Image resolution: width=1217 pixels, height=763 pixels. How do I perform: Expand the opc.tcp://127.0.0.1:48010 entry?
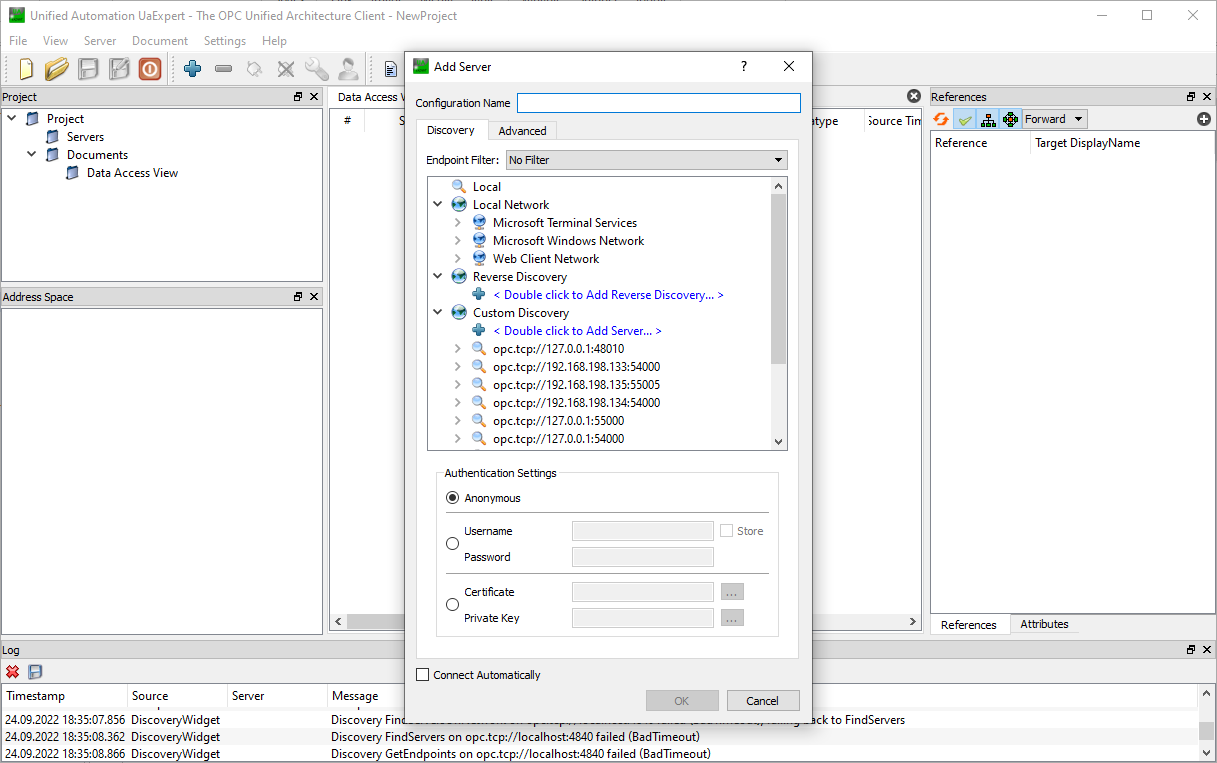(x=458, y=349)
